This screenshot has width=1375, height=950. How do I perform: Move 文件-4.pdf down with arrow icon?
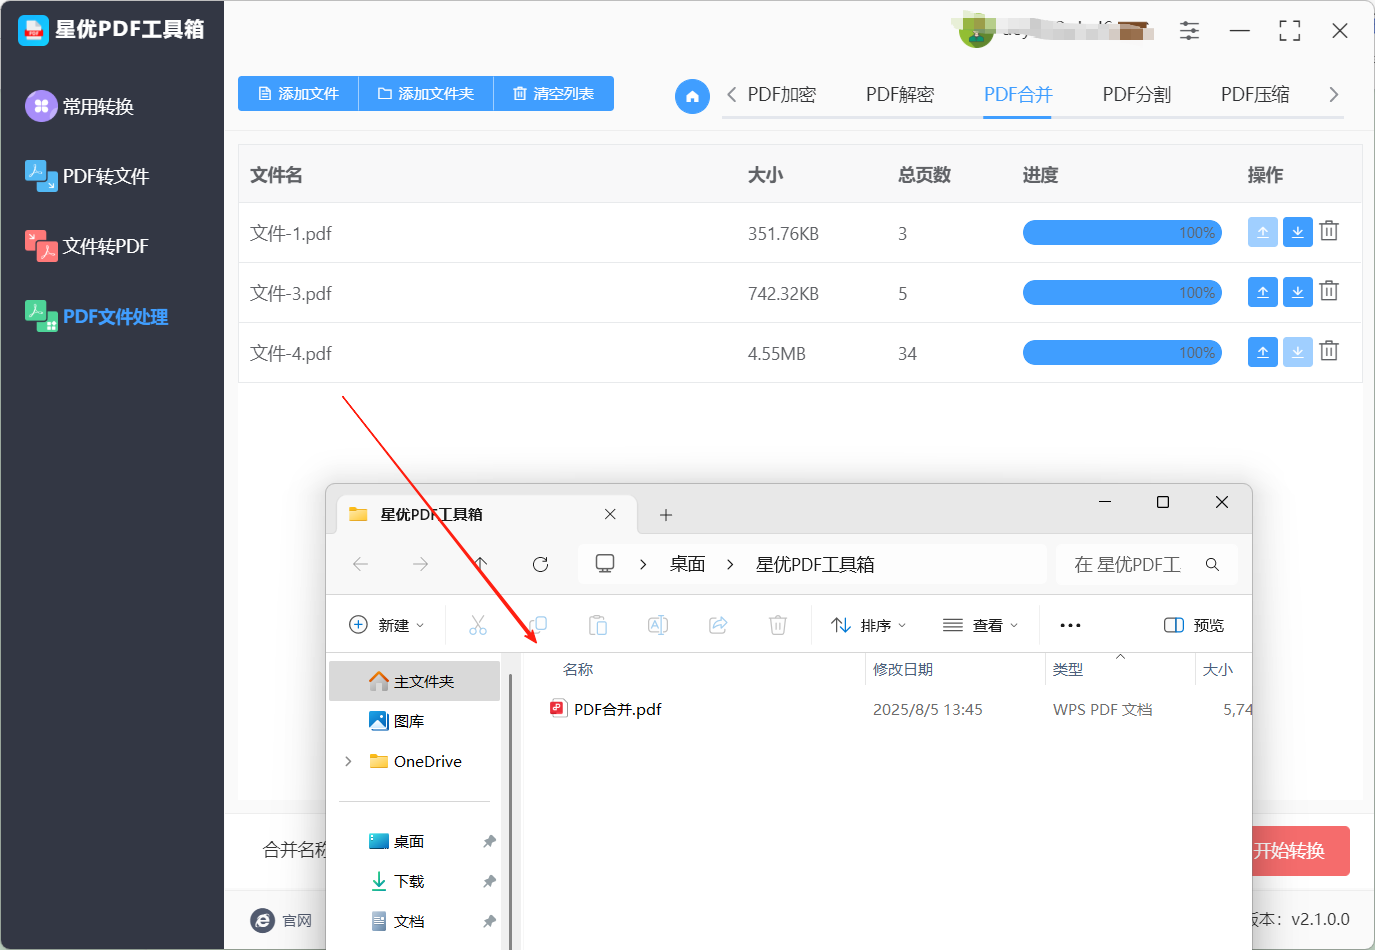point(1297,352)
